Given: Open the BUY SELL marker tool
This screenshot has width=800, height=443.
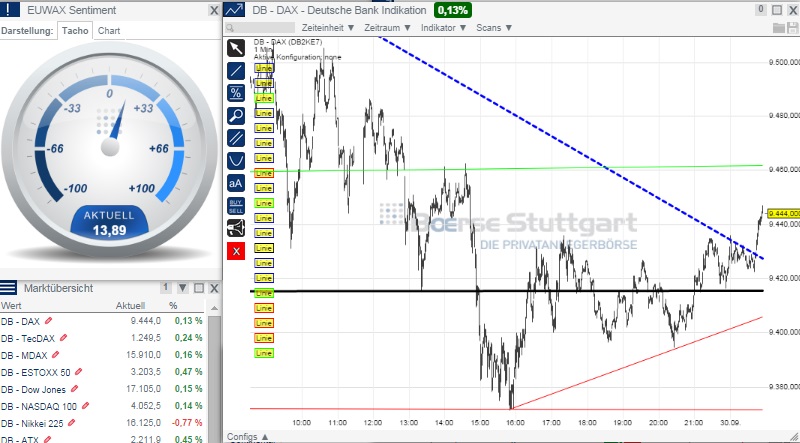Looking at the screenshot, I should click(236, 206).
